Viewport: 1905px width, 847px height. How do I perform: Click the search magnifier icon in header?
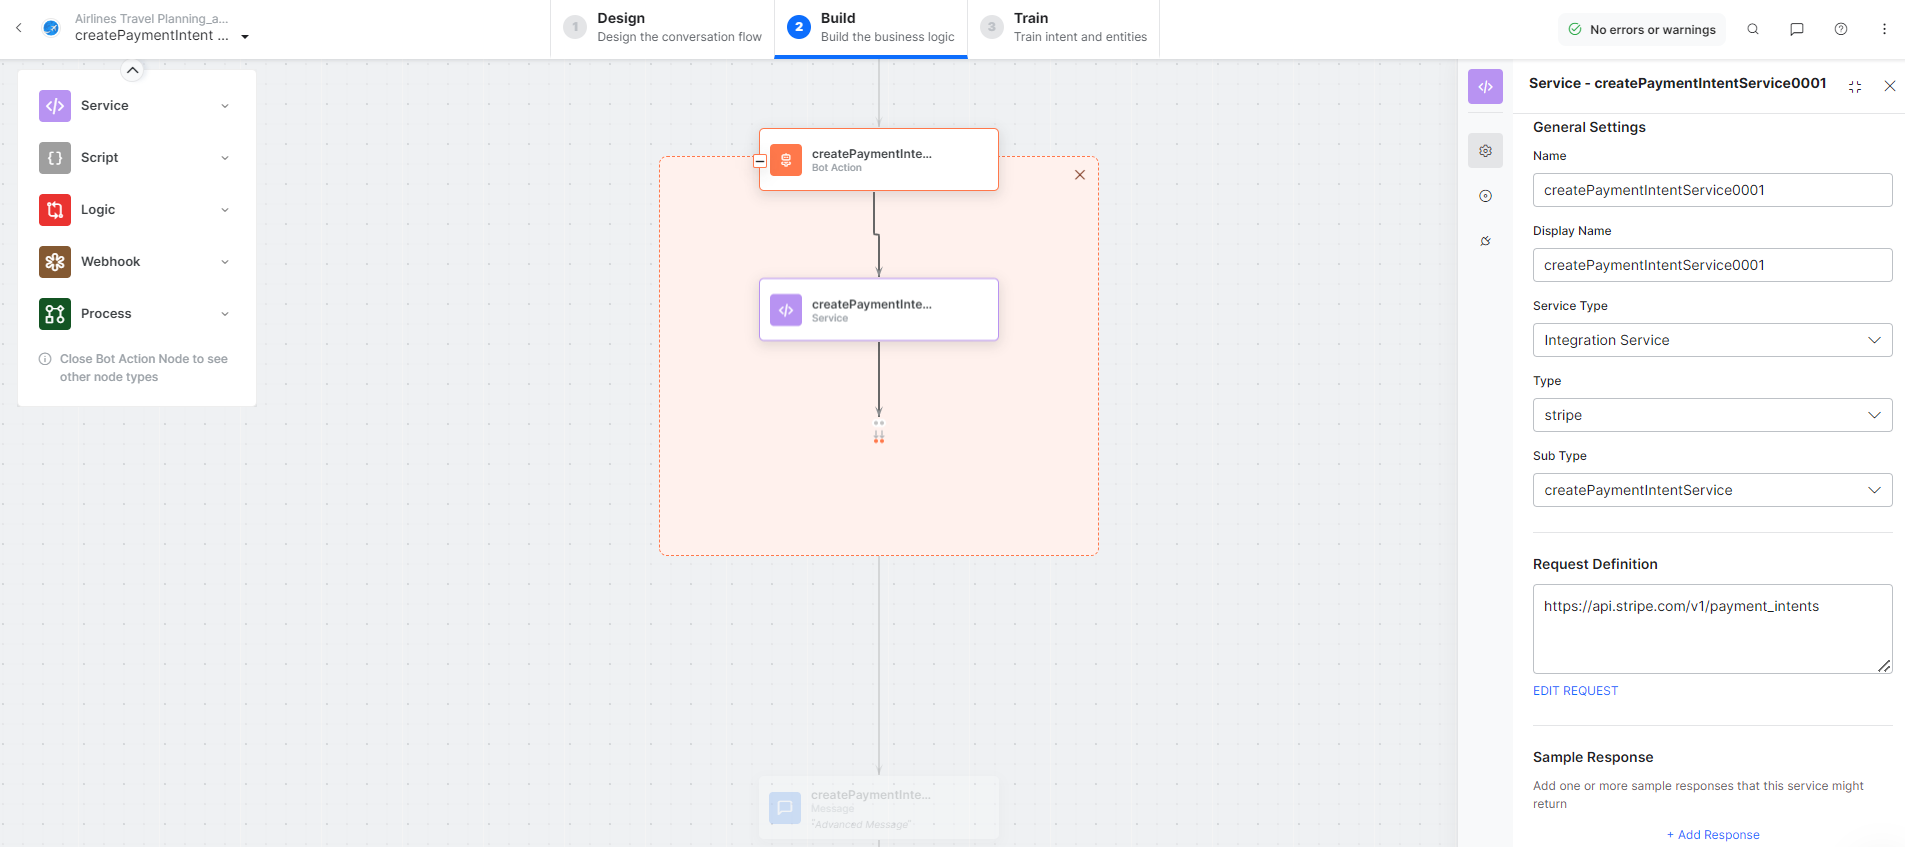click(1753, 29)
